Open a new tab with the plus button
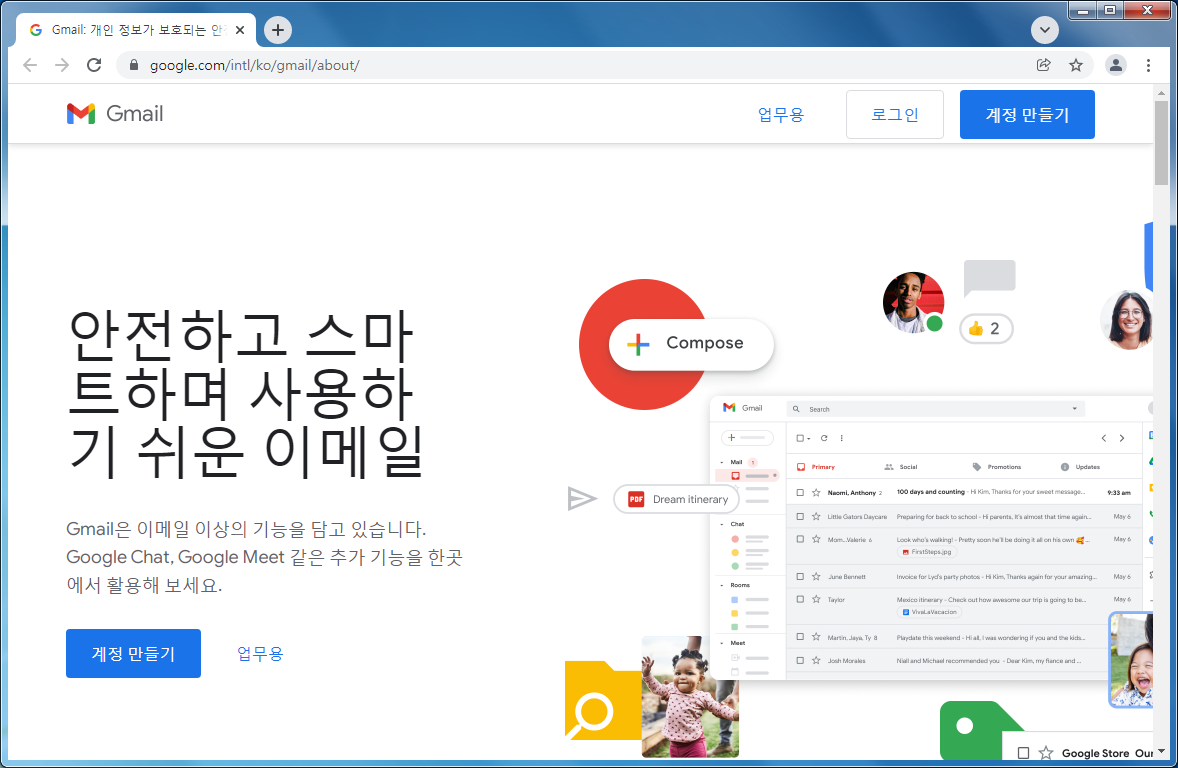The image size is (1178, 768). coord(278,30)
